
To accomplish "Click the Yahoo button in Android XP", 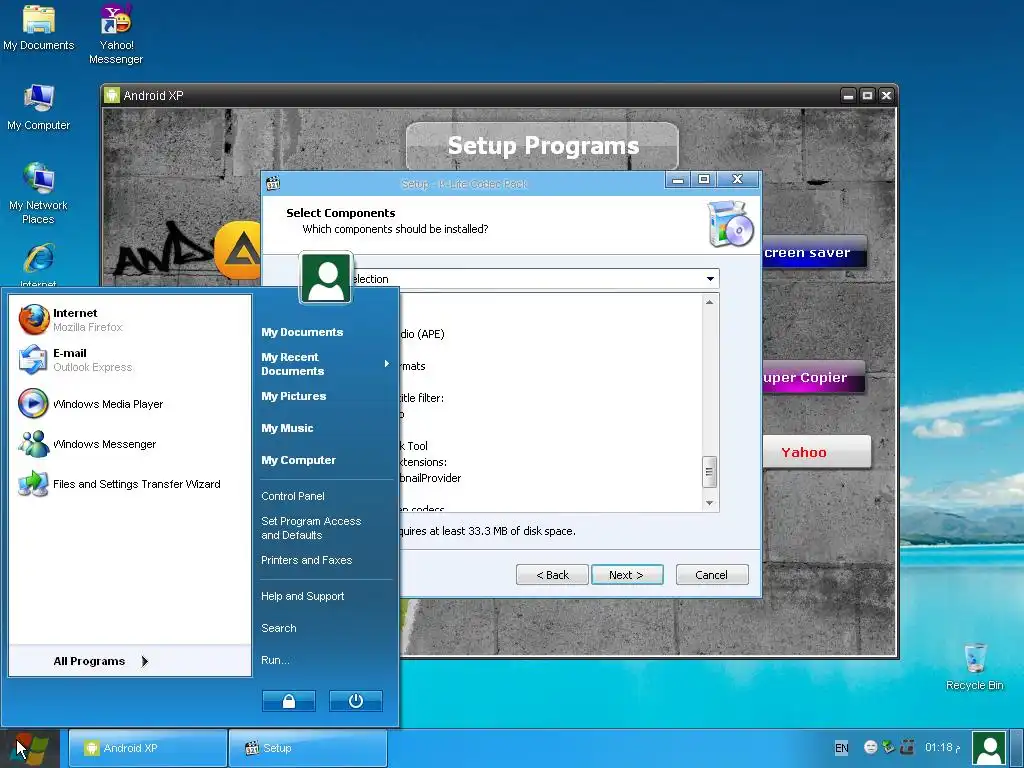I will point(816,452).
